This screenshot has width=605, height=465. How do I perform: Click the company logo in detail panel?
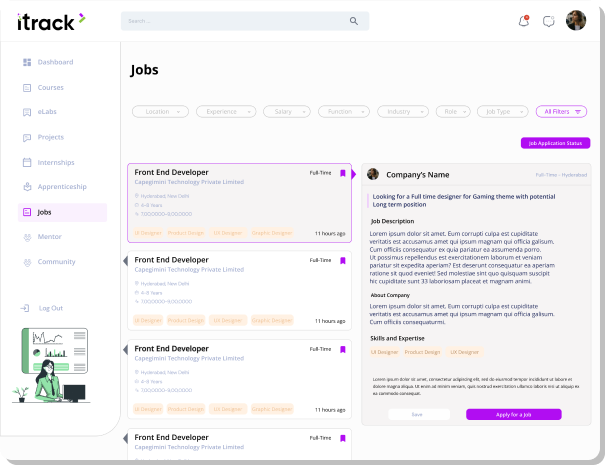tap(373, 174)
